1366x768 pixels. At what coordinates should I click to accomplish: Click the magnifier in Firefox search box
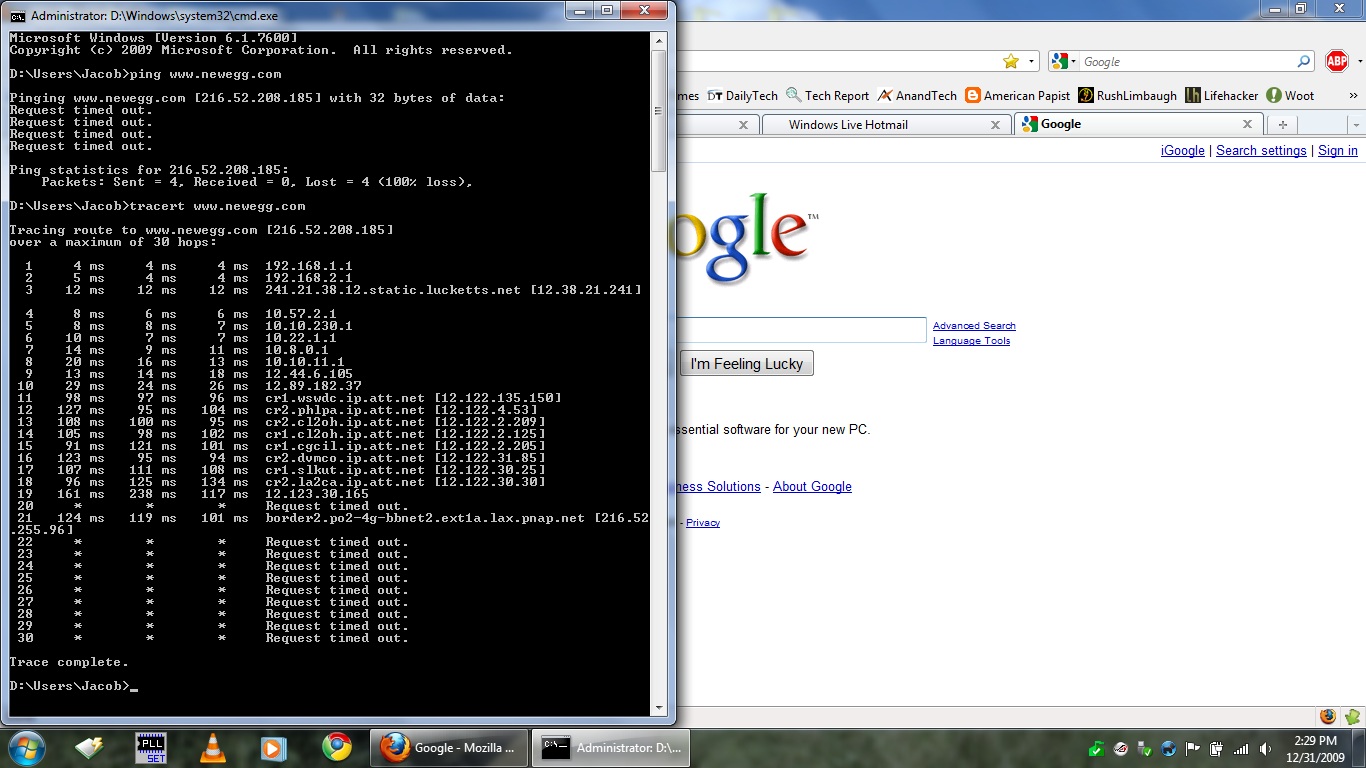[1303, 62]
